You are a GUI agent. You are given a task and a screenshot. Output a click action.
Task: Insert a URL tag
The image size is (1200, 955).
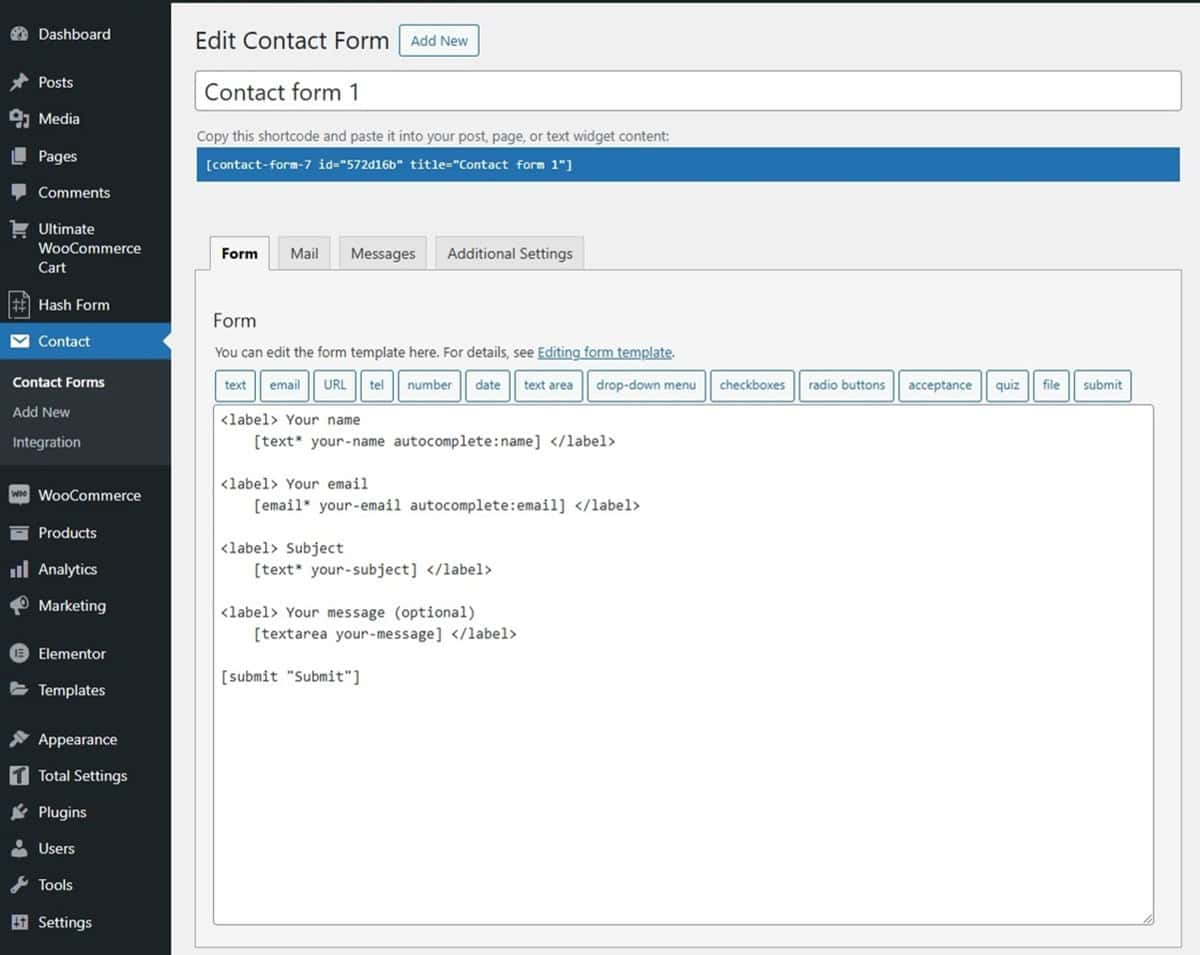tap(335, 385)
